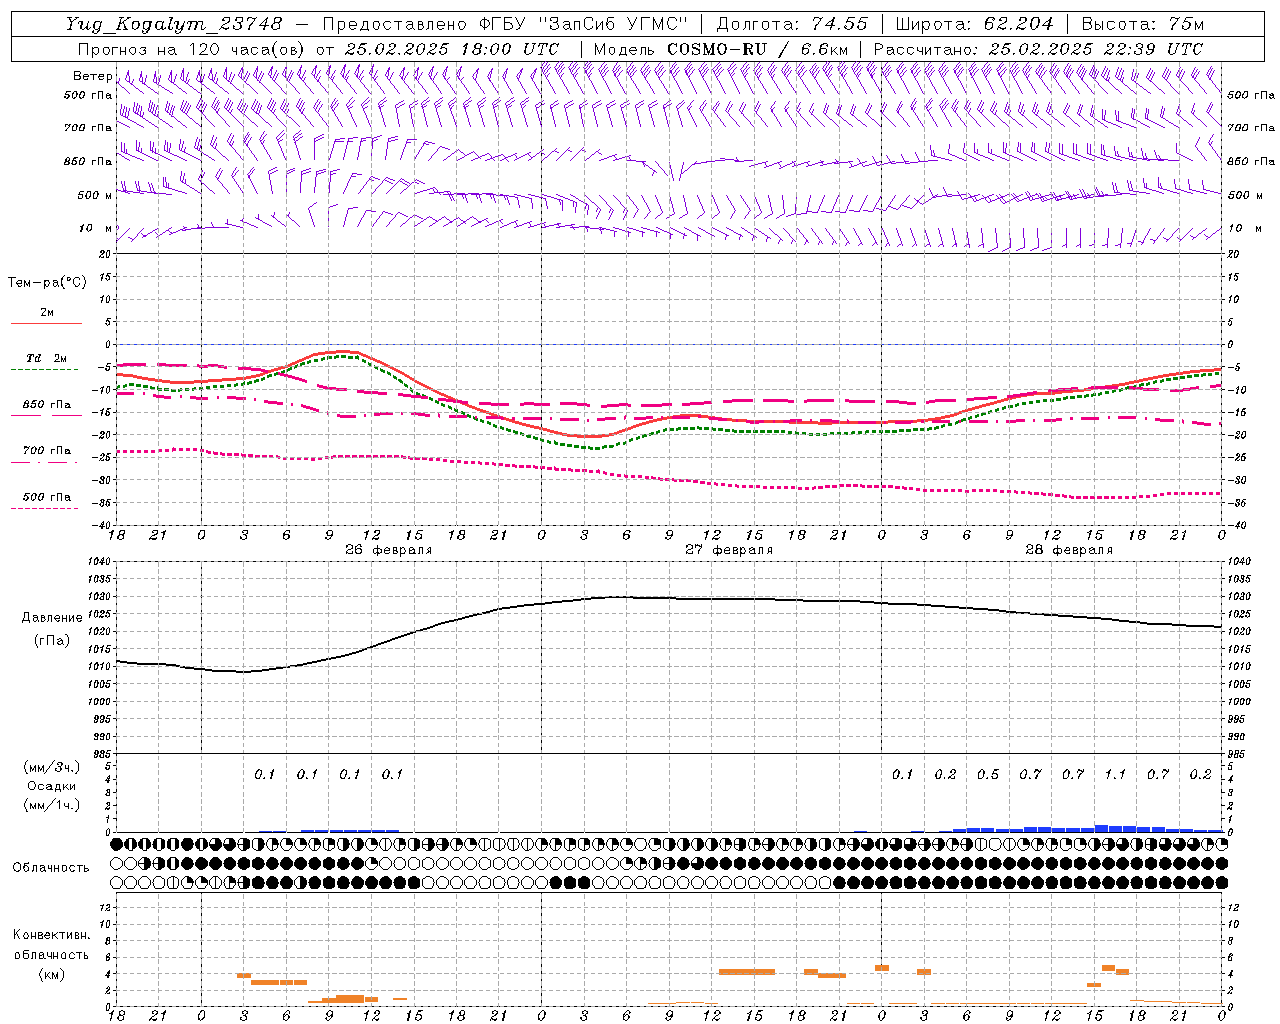Select the Осадки precipitation label

click(x=52, y=786)
